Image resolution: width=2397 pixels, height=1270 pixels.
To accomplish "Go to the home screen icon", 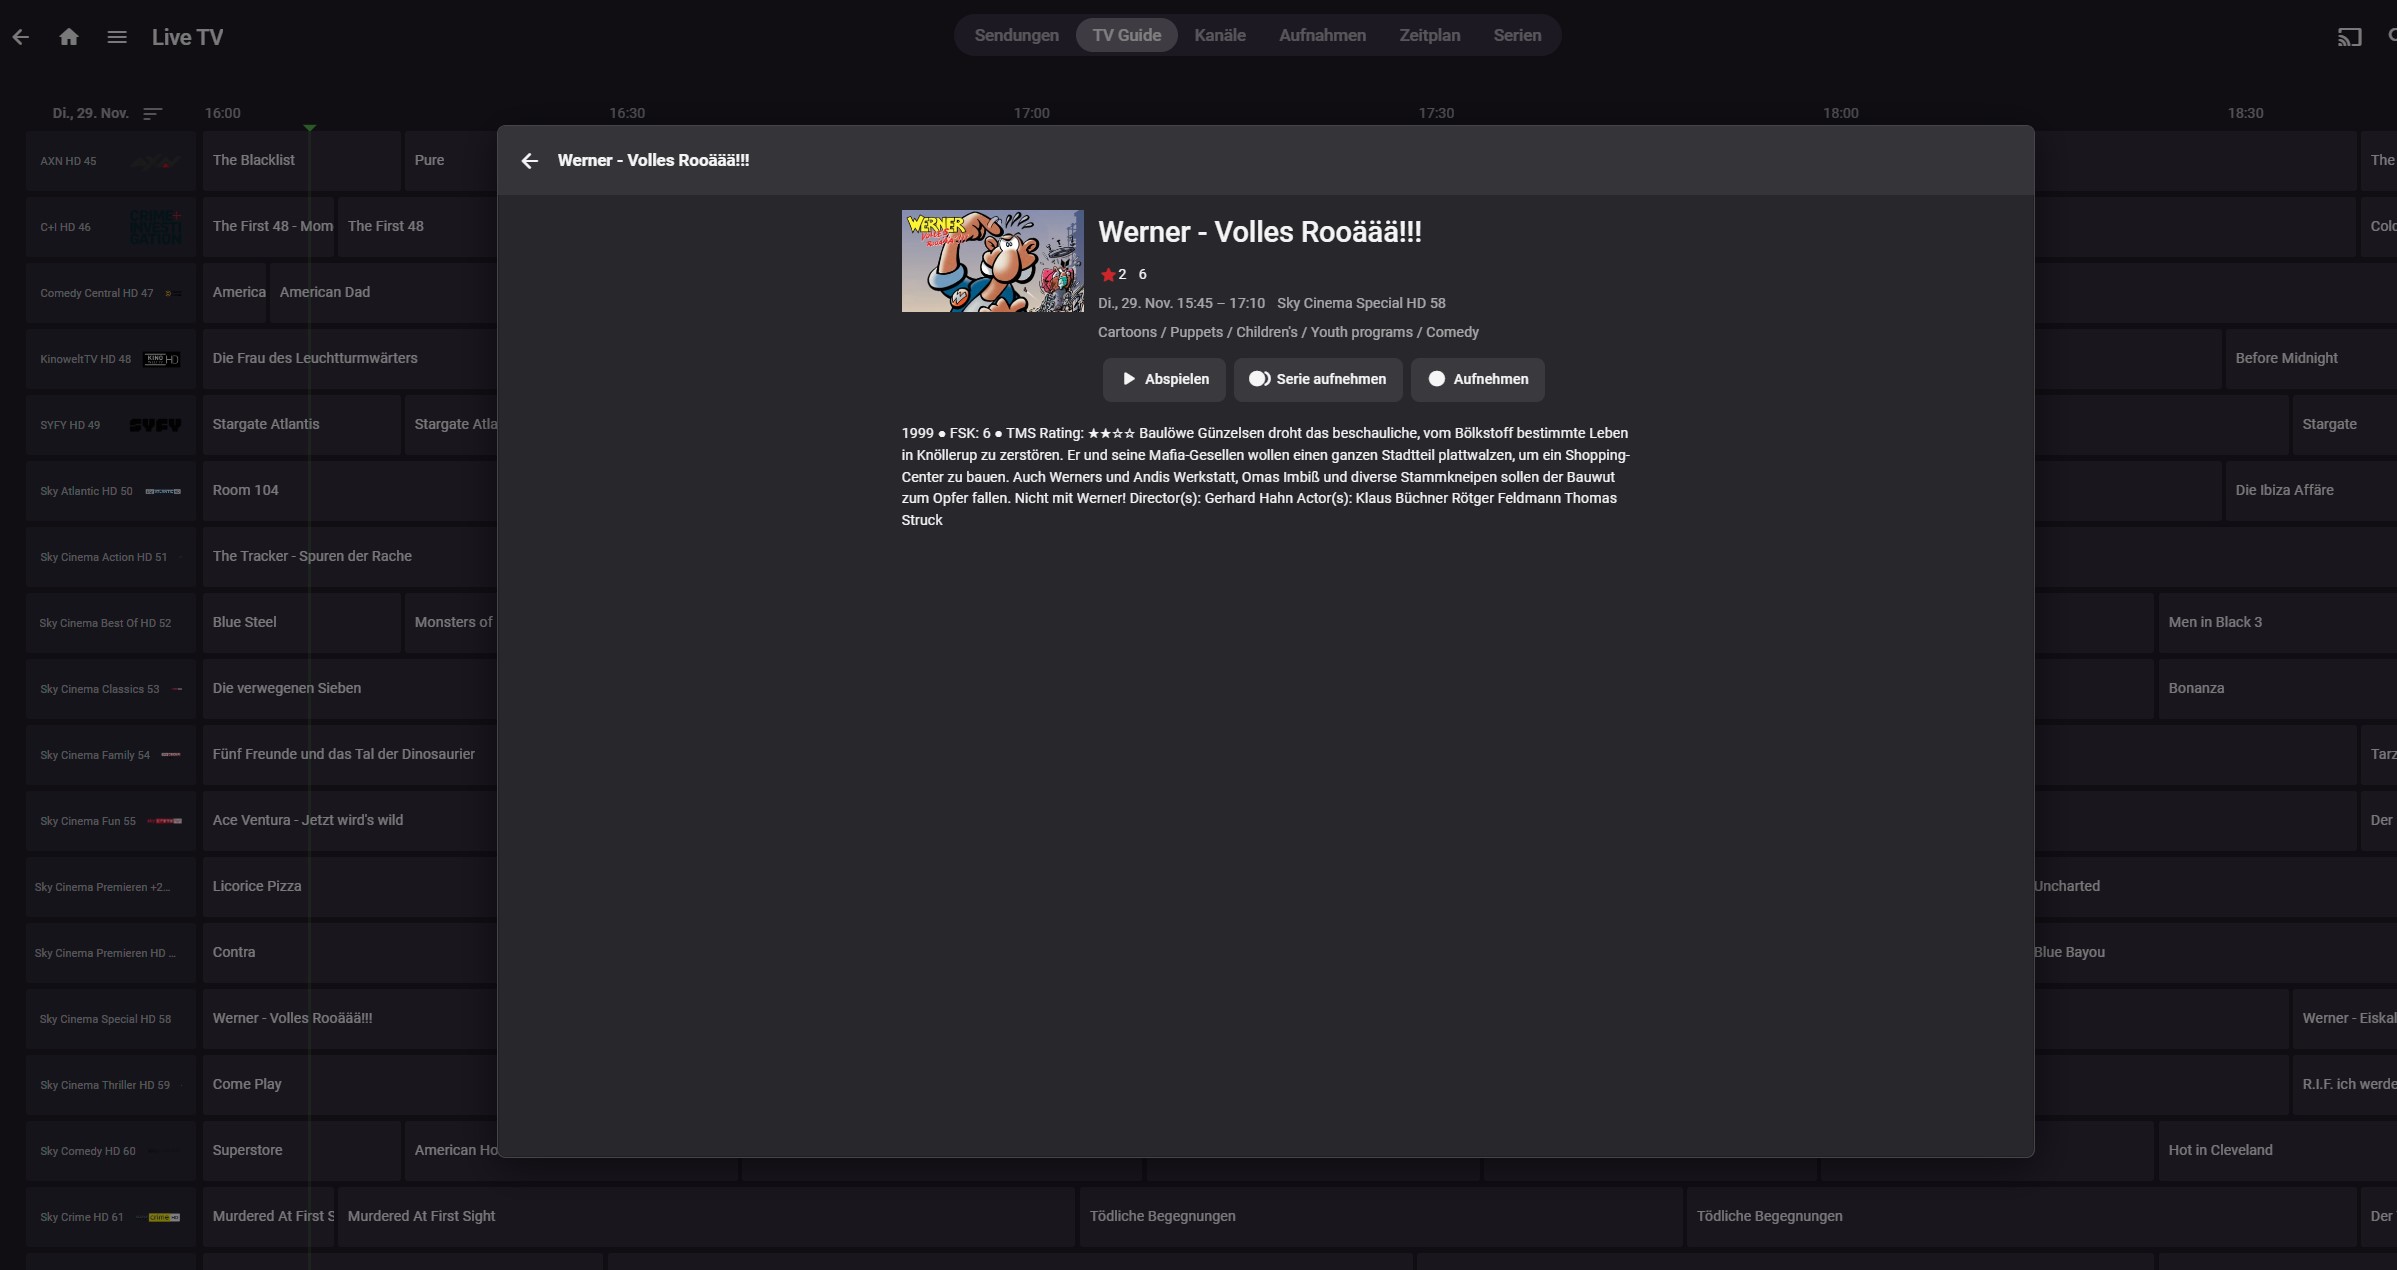I will point(69,37).
